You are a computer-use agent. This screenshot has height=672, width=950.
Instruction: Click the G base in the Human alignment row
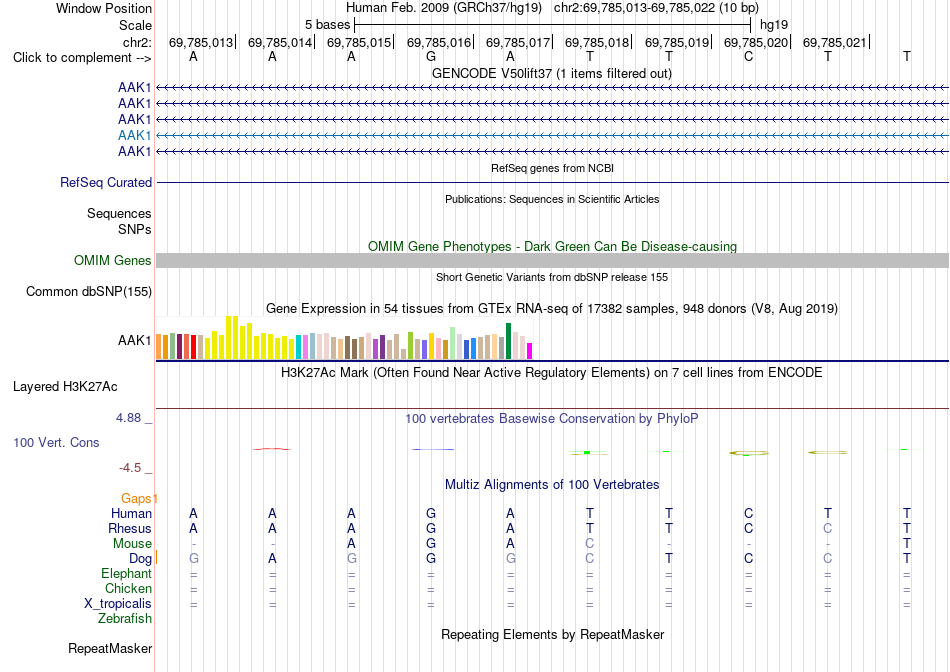[x=431, y=513]
